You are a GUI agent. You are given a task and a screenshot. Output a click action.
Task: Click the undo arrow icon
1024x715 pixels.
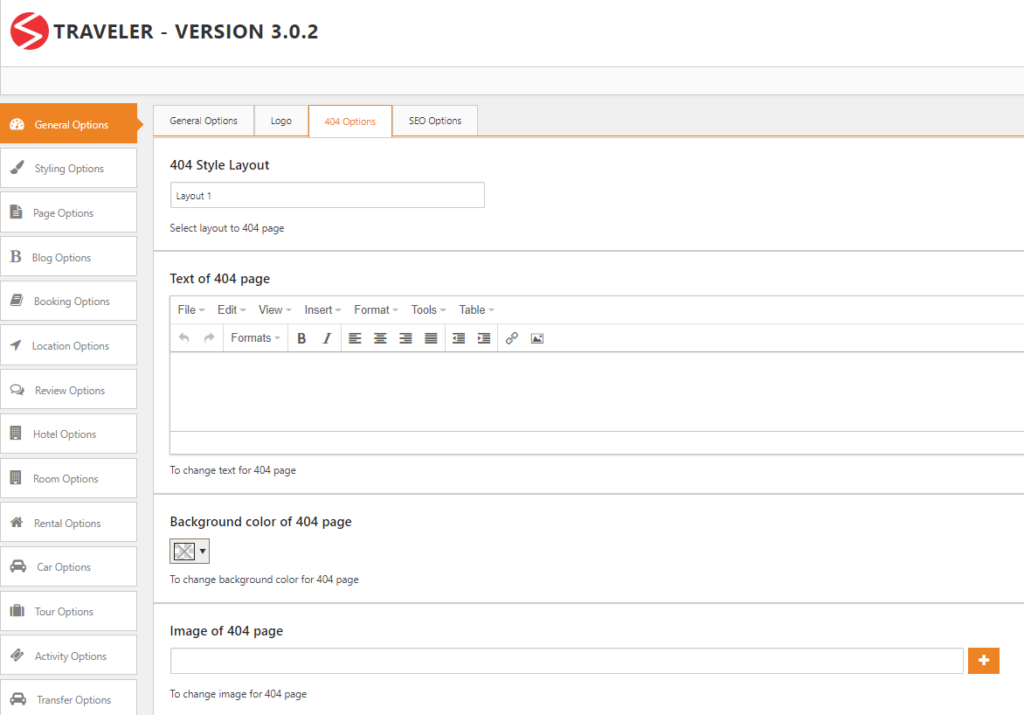pos(184,339)
